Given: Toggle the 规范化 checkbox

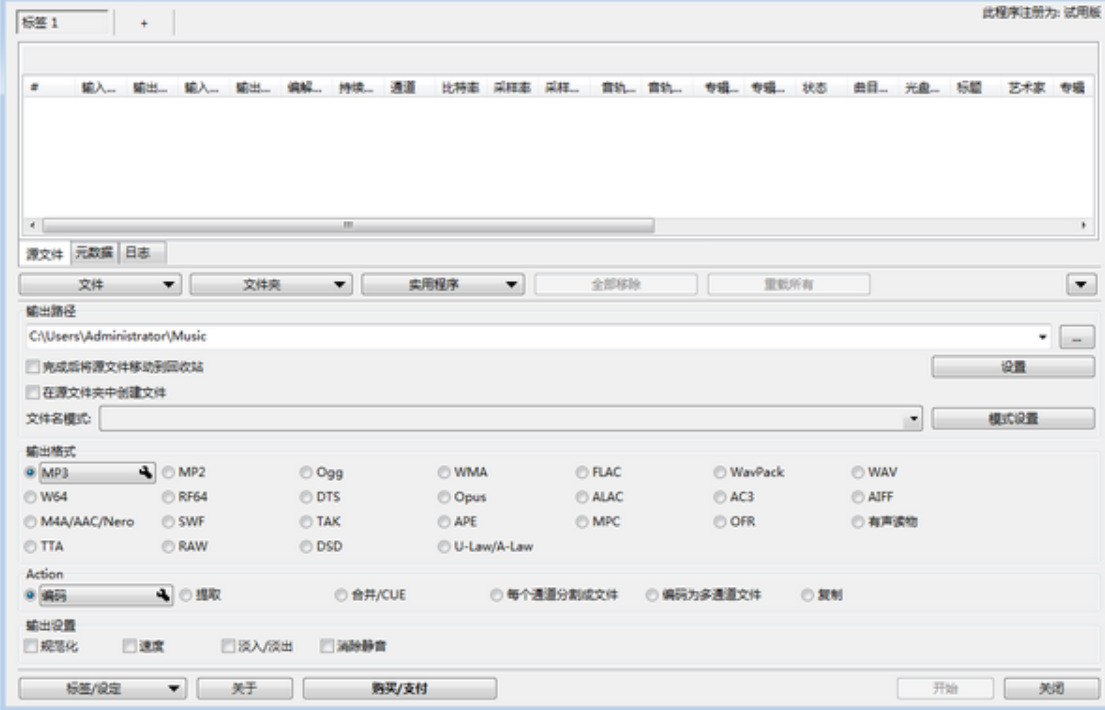Looking at the screenshot, I should (x=31, y=646).
